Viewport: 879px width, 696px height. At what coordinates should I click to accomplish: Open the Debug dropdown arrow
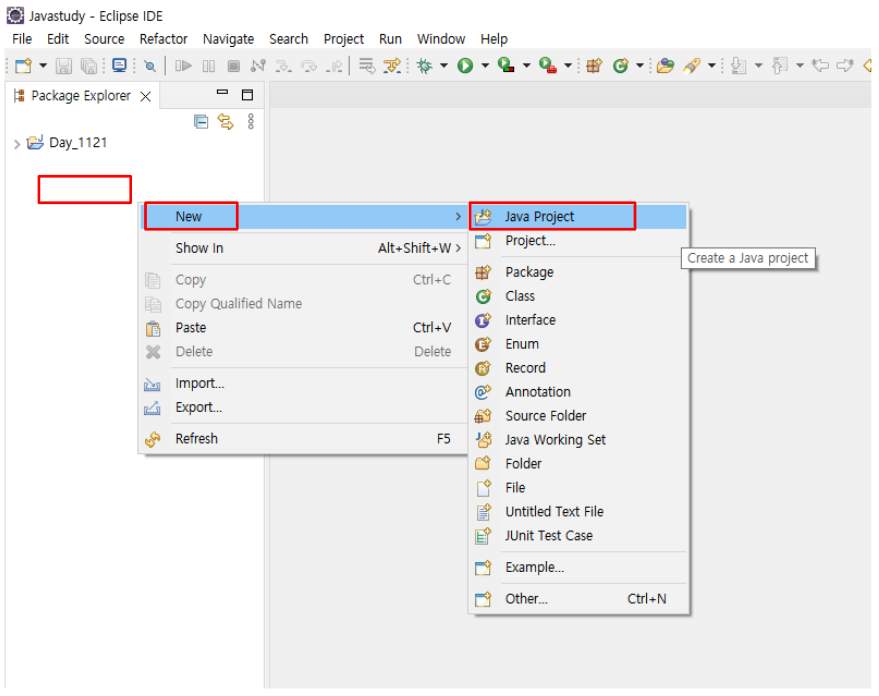[443, 66]
